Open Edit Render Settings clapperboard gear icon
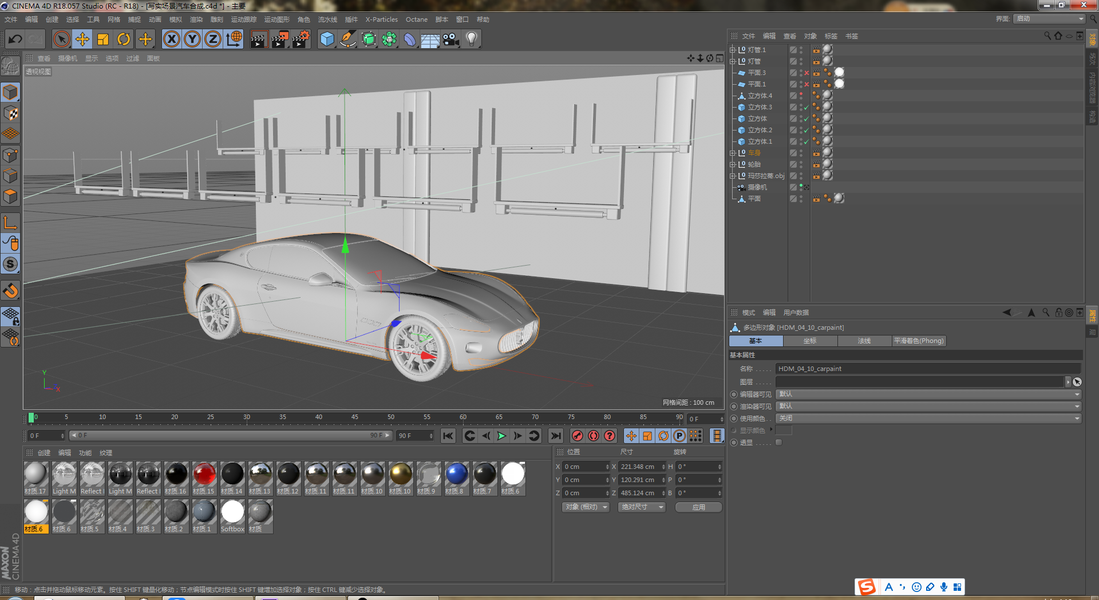Viewport: 1099px width, 600px height. (x=300, y=39)
